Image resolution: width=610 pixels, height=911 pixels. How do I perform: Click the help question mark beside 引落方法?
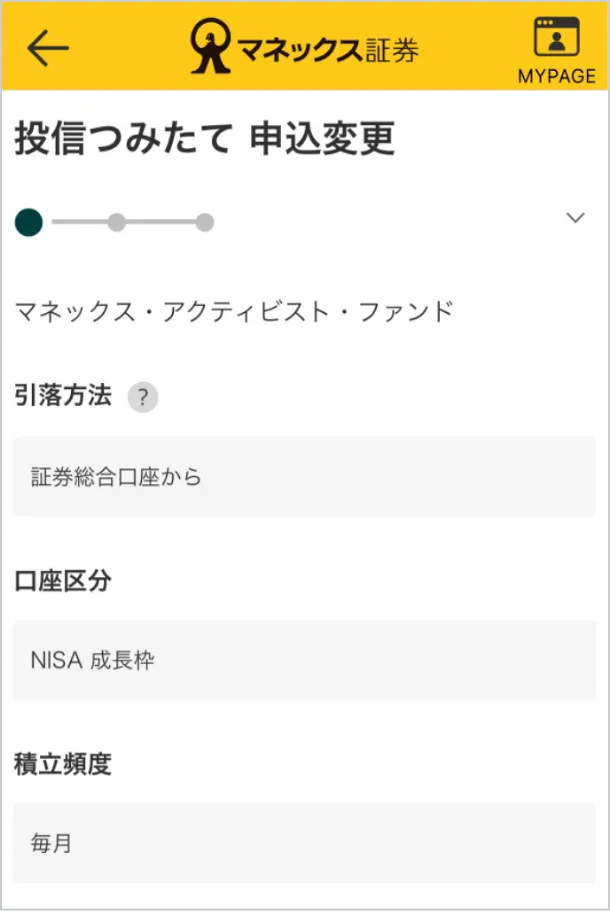coord(143,397)
